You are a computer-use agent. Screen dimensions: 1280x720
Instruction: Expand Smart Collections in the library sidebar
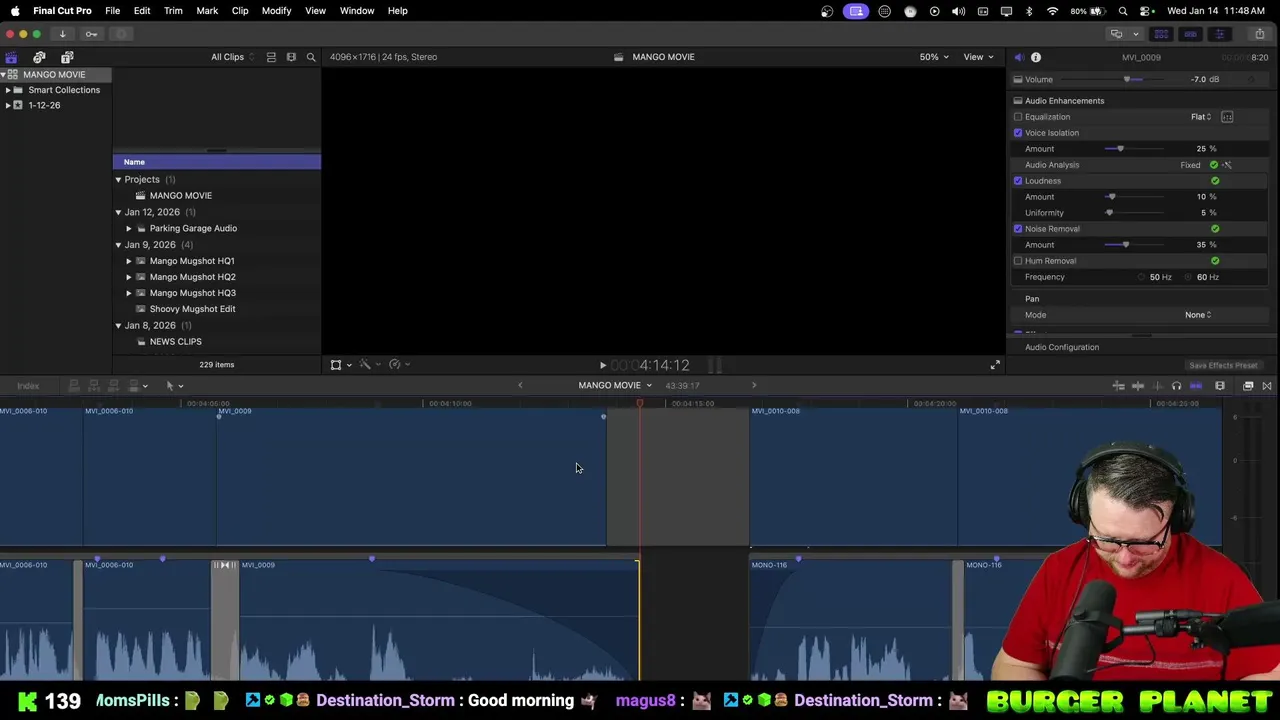[8, 90]
